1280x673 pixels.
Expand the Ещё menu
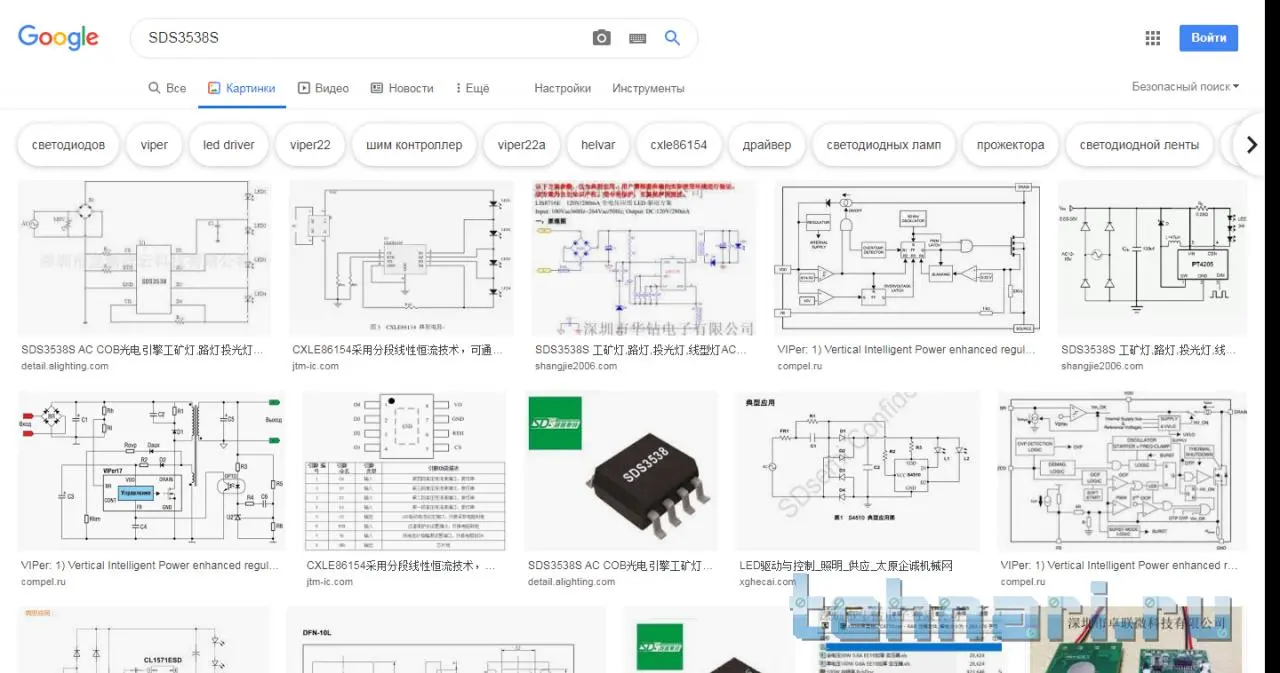coord(472,88)
